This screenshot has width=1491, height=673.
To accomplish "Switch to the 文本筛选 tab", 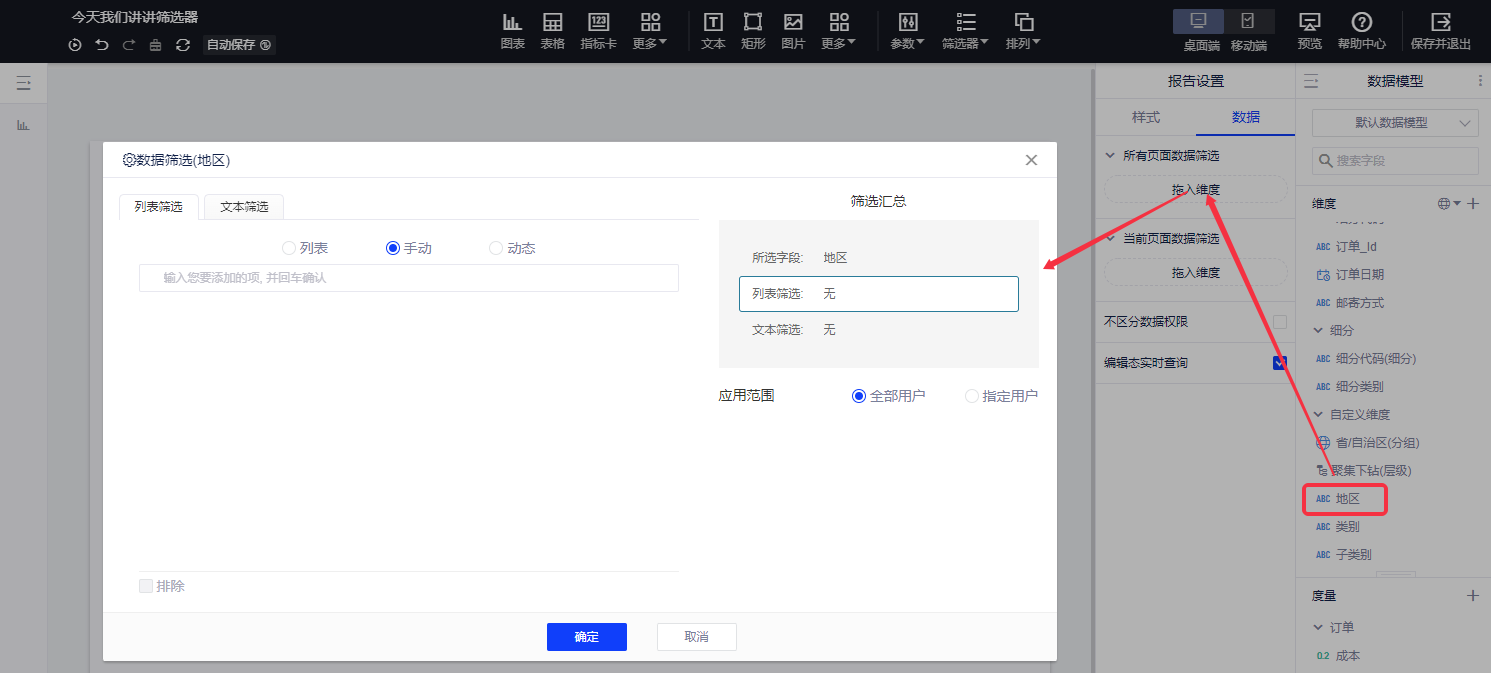I will click(244, 207).
